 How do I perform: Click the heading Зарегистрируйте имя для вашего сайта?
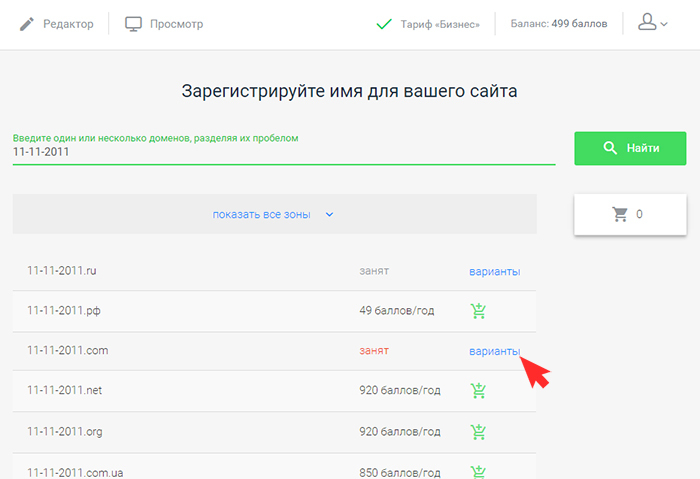click(349, 91)
